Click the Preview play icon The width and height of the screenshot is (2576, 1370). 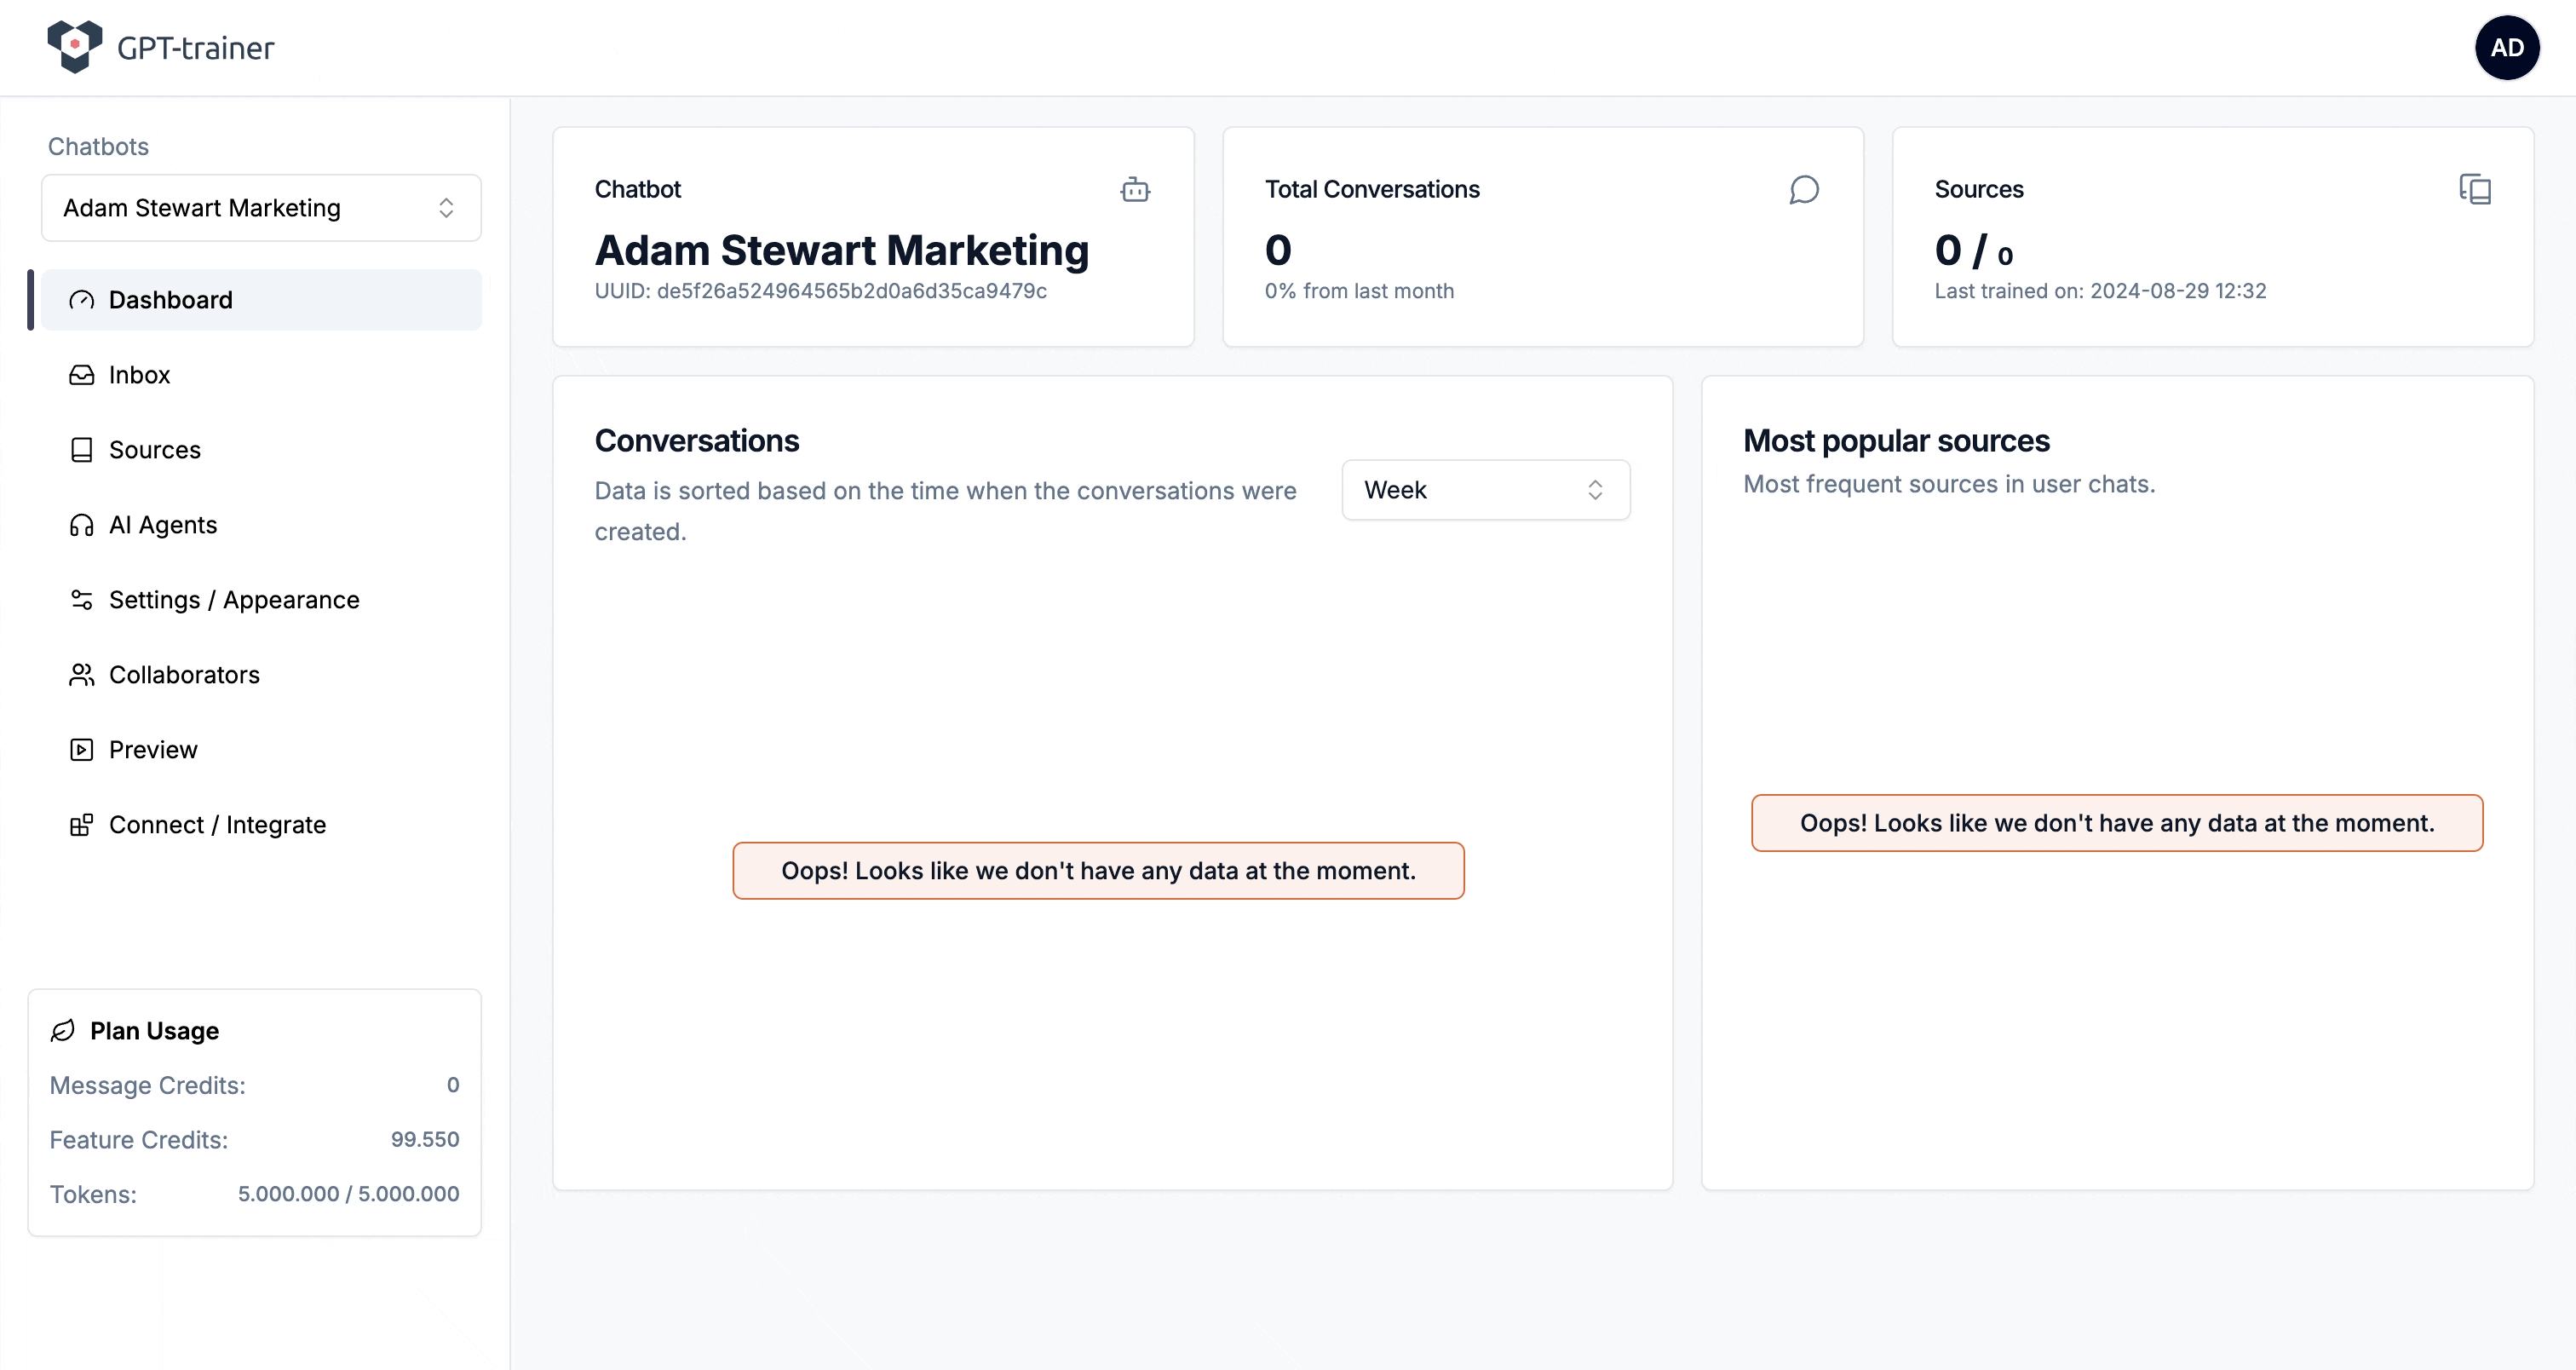81,750
